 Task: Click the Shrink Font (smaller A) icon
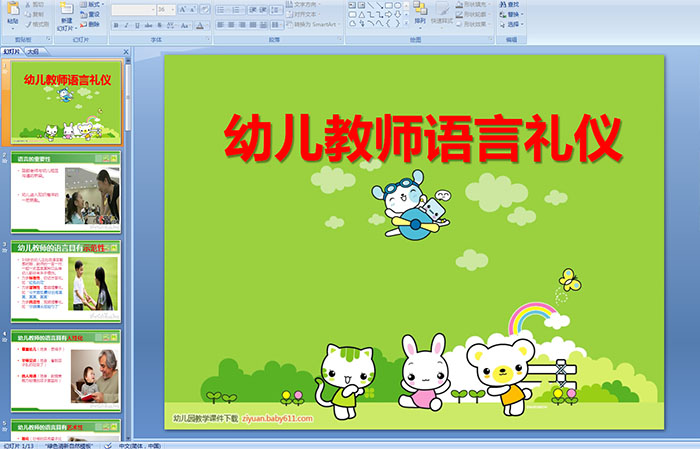tap(192, 10)
